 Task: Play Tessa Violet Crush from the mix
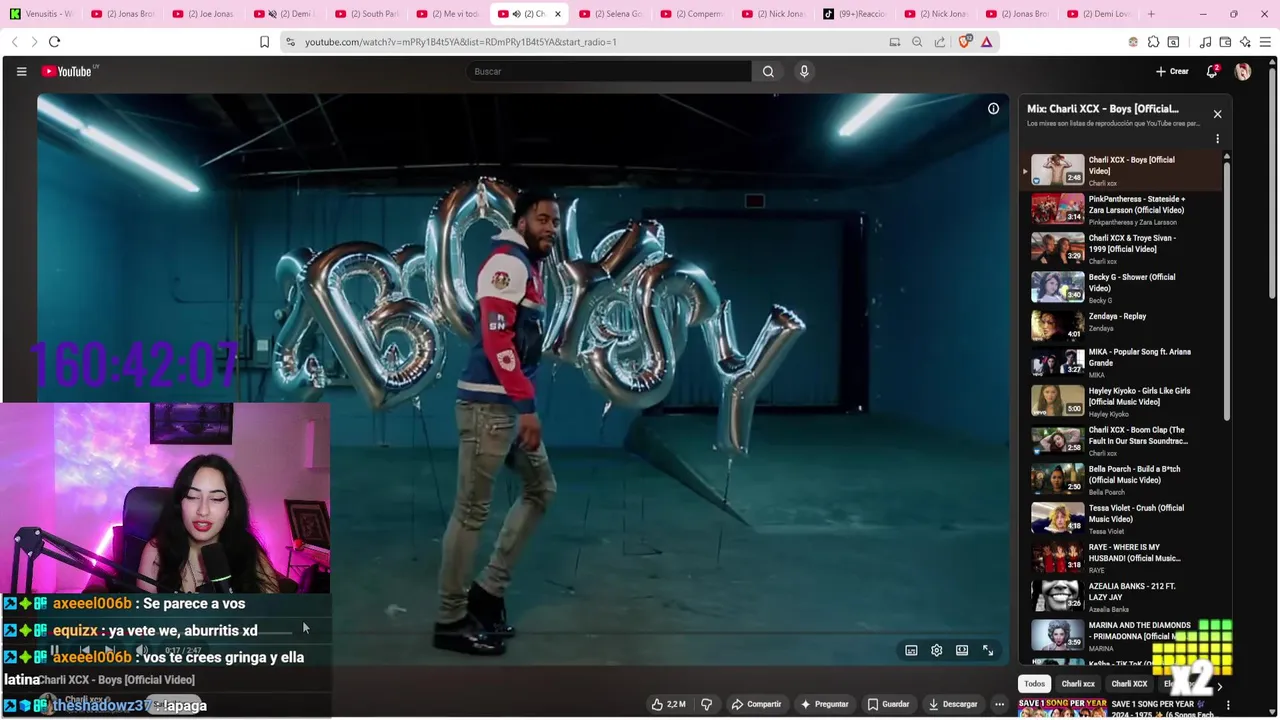[x=1120, y=518]
